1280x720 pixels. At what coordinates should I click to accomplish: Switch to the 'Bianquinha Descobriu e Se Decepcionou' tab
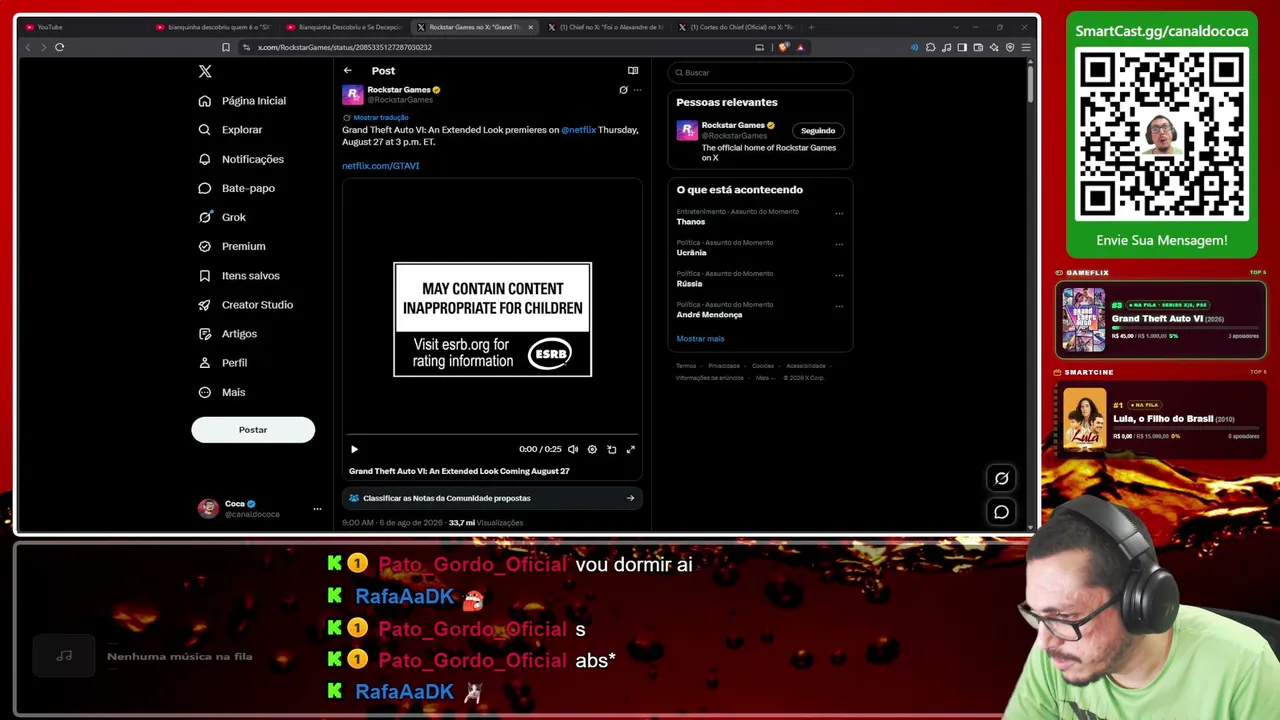[345, 27]
